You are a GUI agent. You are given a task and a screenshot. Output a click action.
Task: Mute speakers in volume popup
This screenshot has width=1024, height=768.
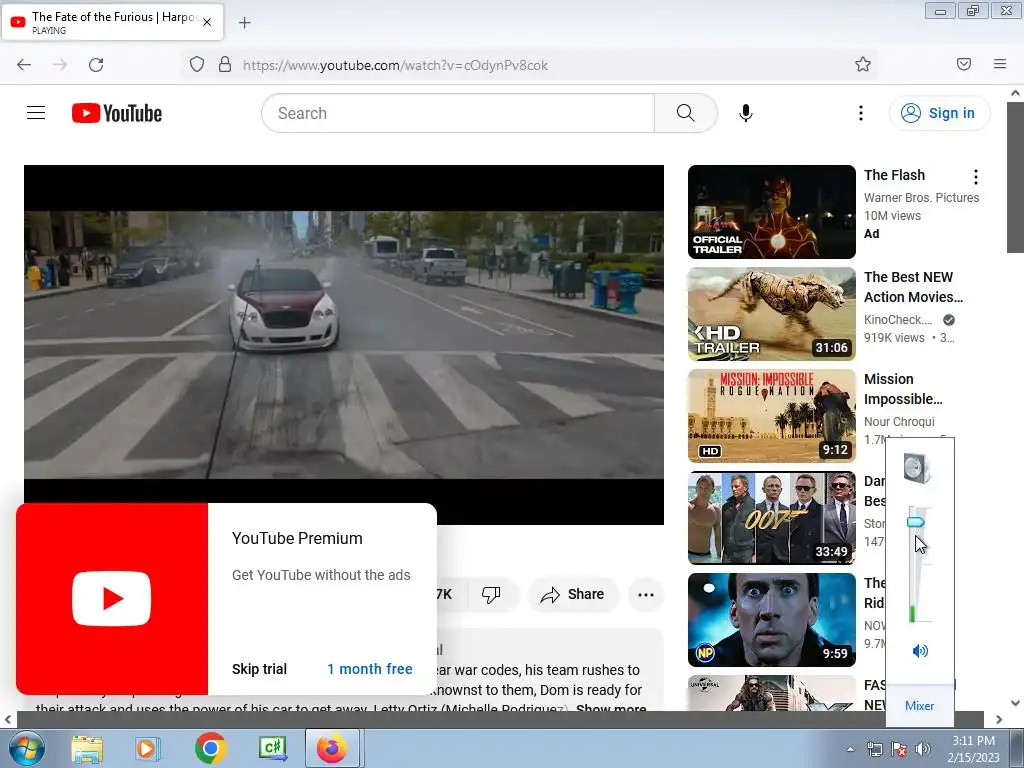point(920,650)
